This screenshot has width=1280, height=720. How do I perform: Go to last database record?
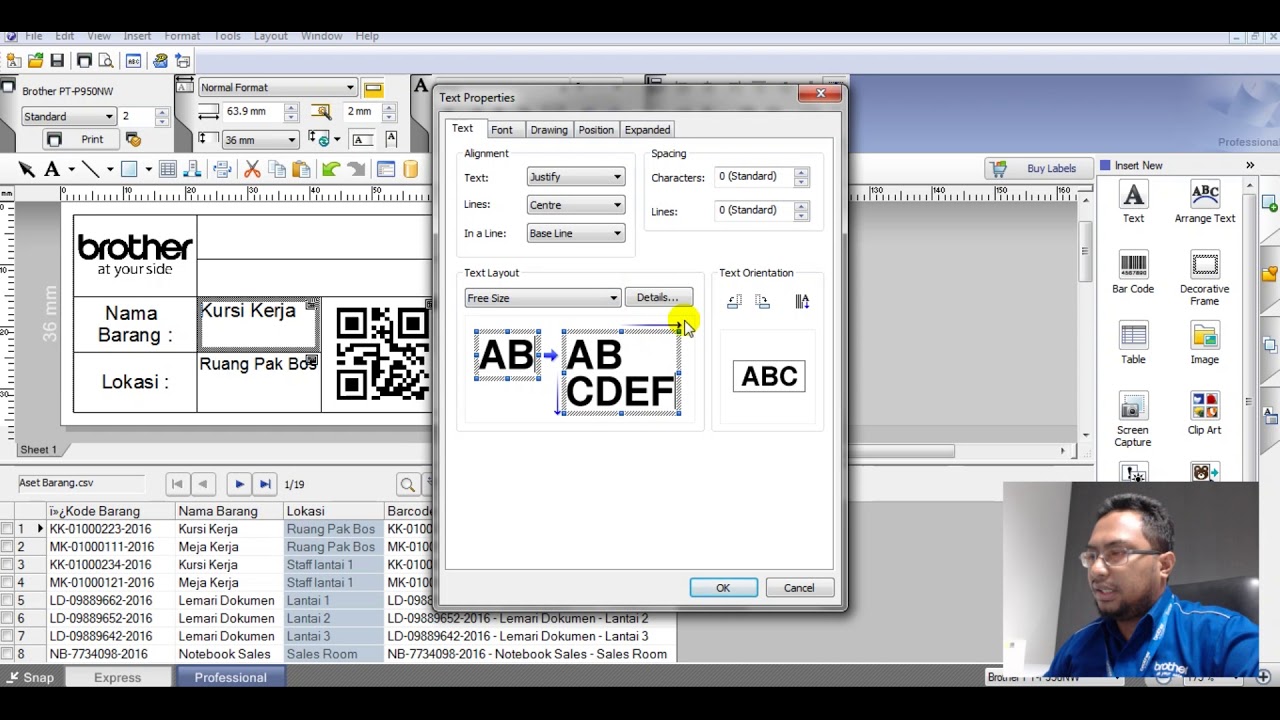click(x=265, y=484)
